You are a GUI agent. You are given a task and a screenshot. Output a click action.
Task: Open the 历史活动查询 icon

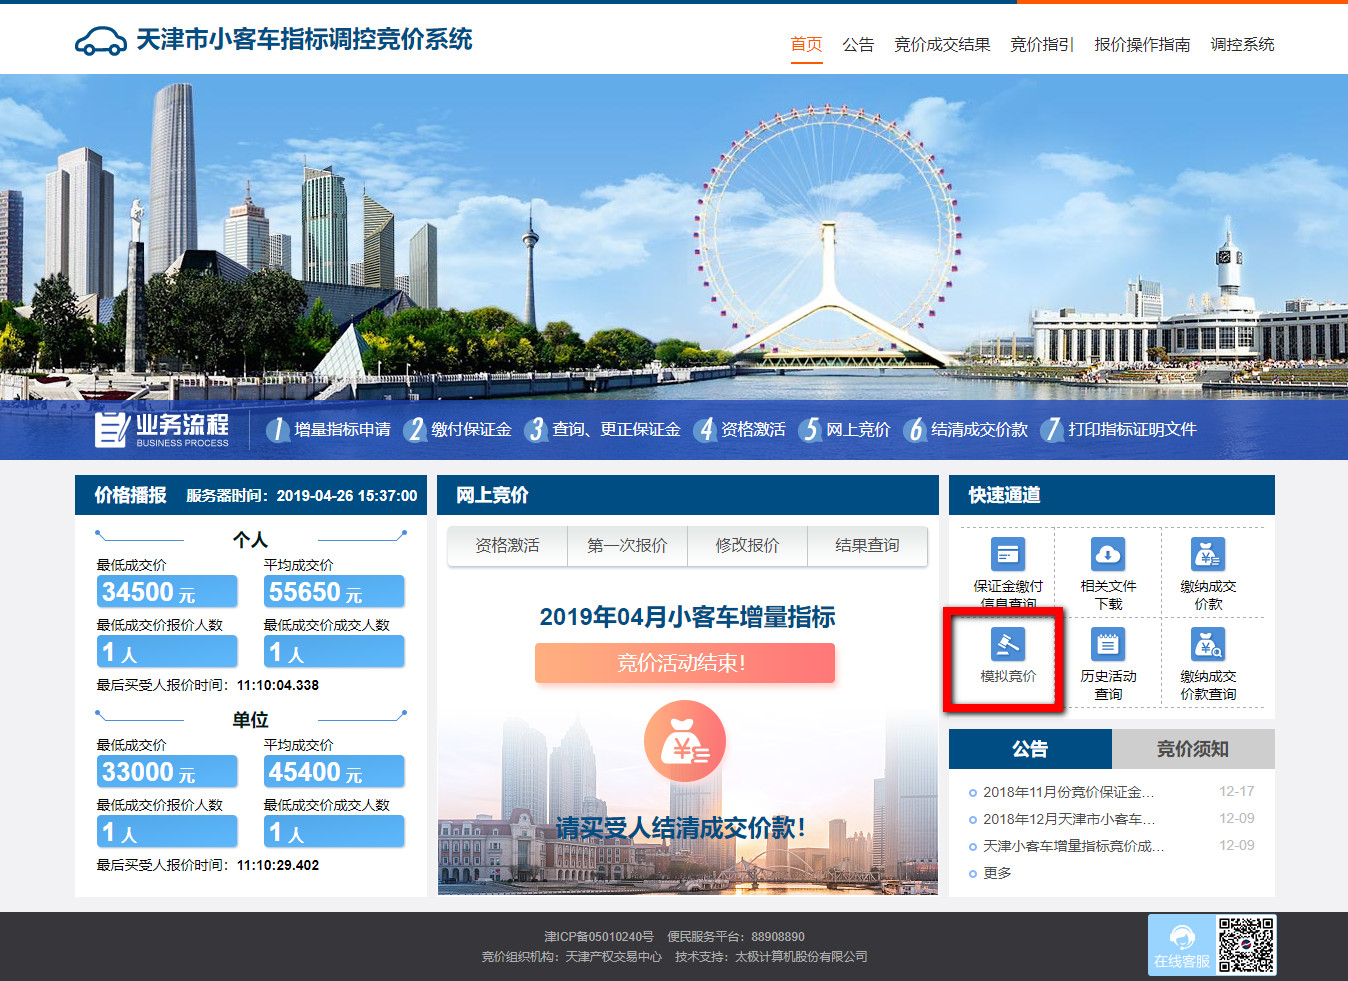click(1108, 644)
